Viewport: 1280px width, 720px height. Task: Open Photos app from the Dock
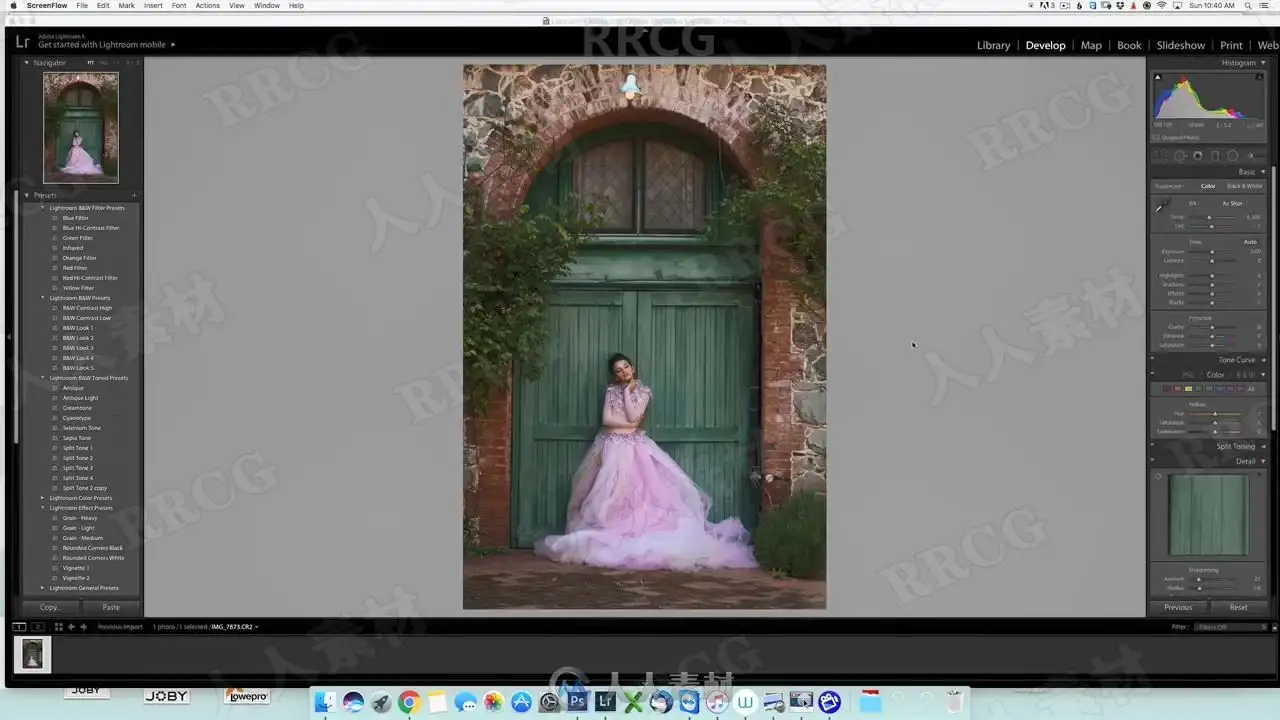click(493, 702)
